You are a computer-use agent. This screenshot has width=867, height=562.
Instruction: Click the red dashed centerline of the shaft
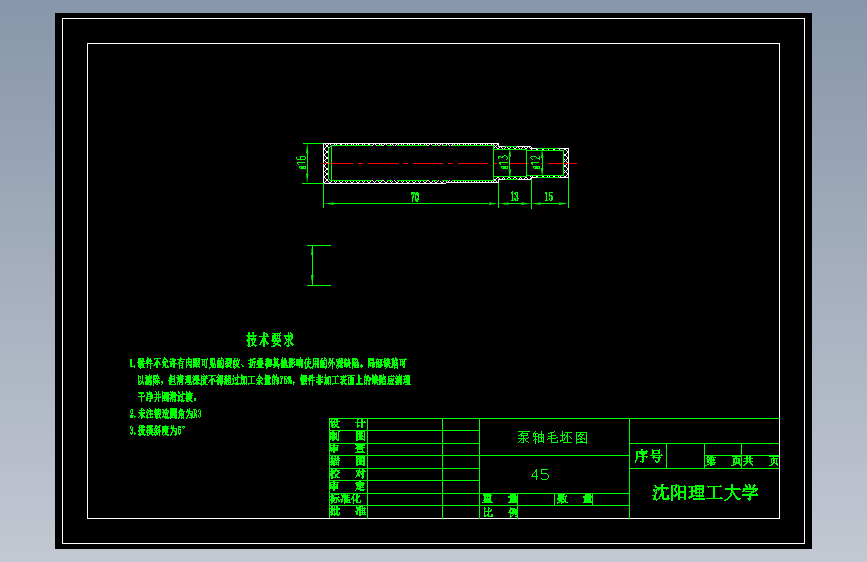[451, 163]
